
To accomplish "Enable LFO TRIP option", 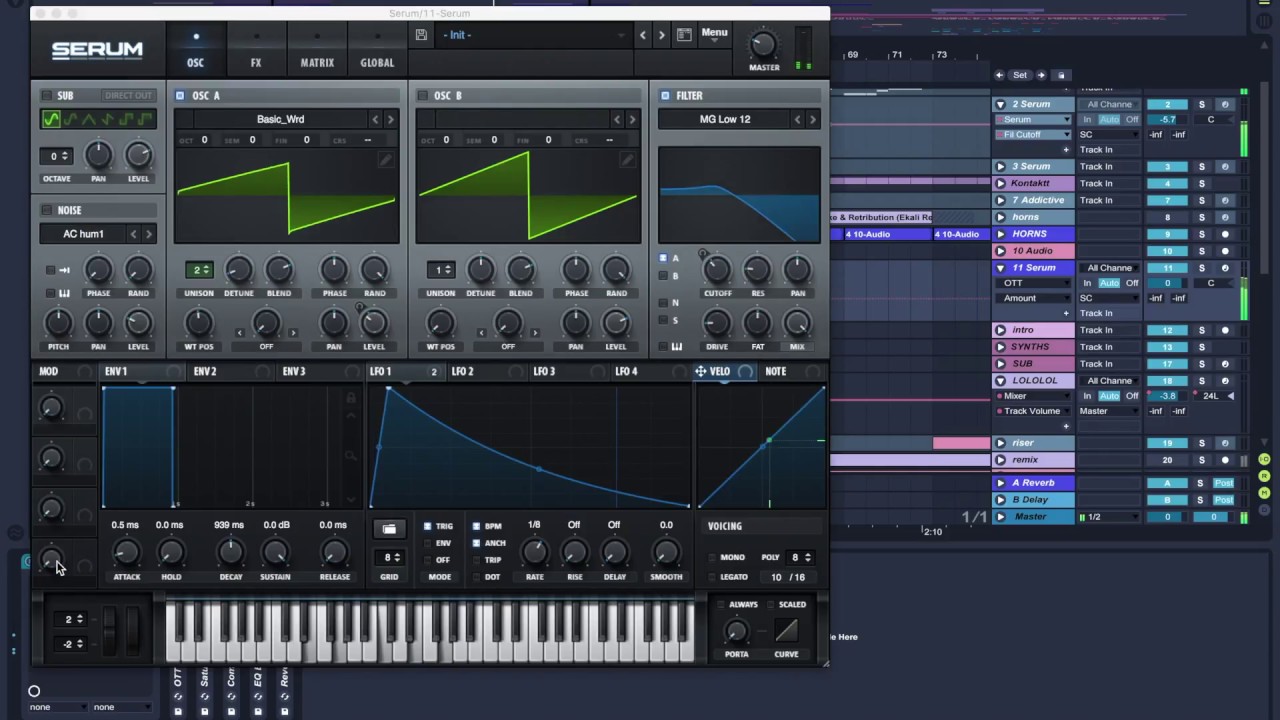I will (476, 560).
